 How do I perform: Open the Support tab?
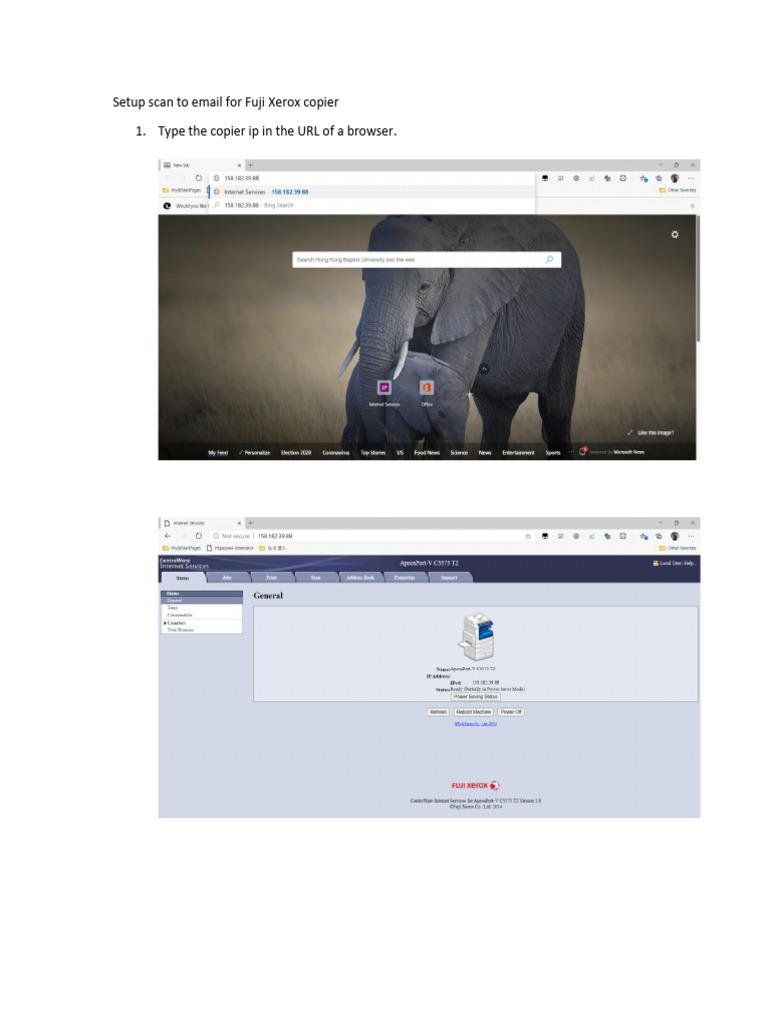click(x=449, y=577)
